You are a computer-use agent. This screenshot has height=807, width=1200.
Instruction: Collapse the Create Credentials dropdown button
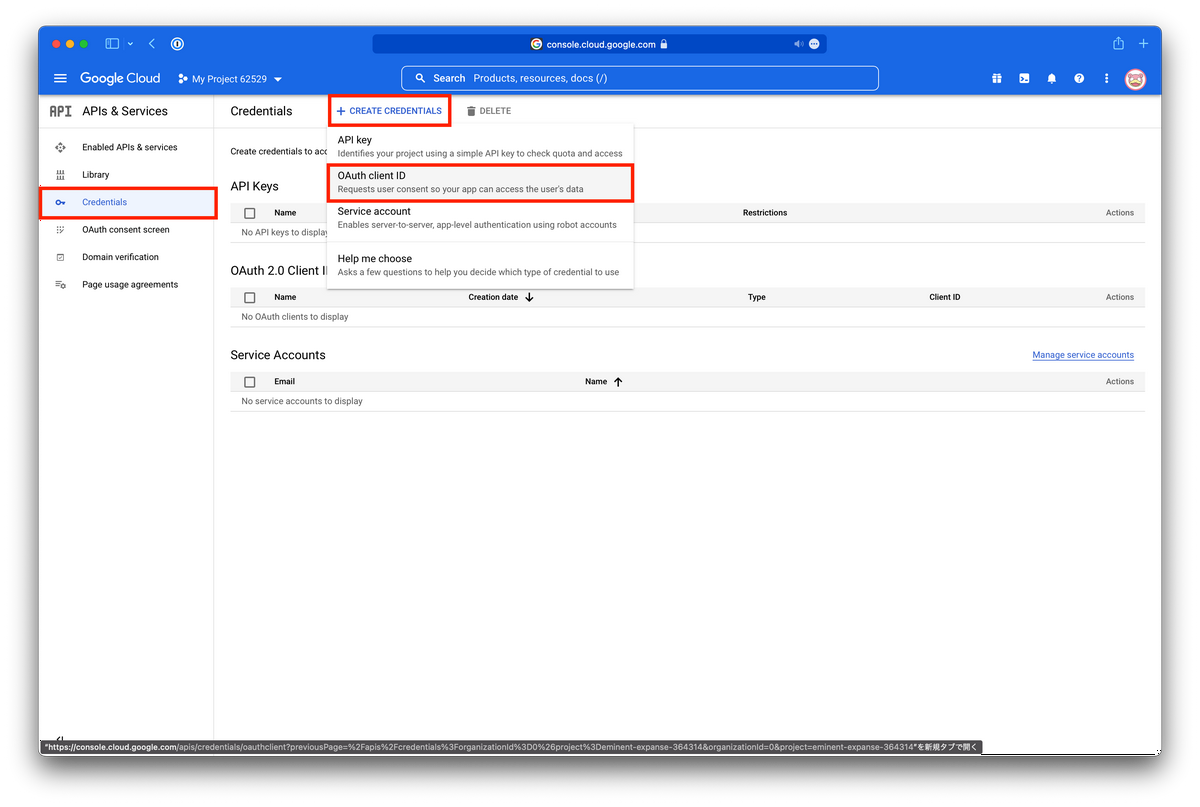tap(389, 111)
